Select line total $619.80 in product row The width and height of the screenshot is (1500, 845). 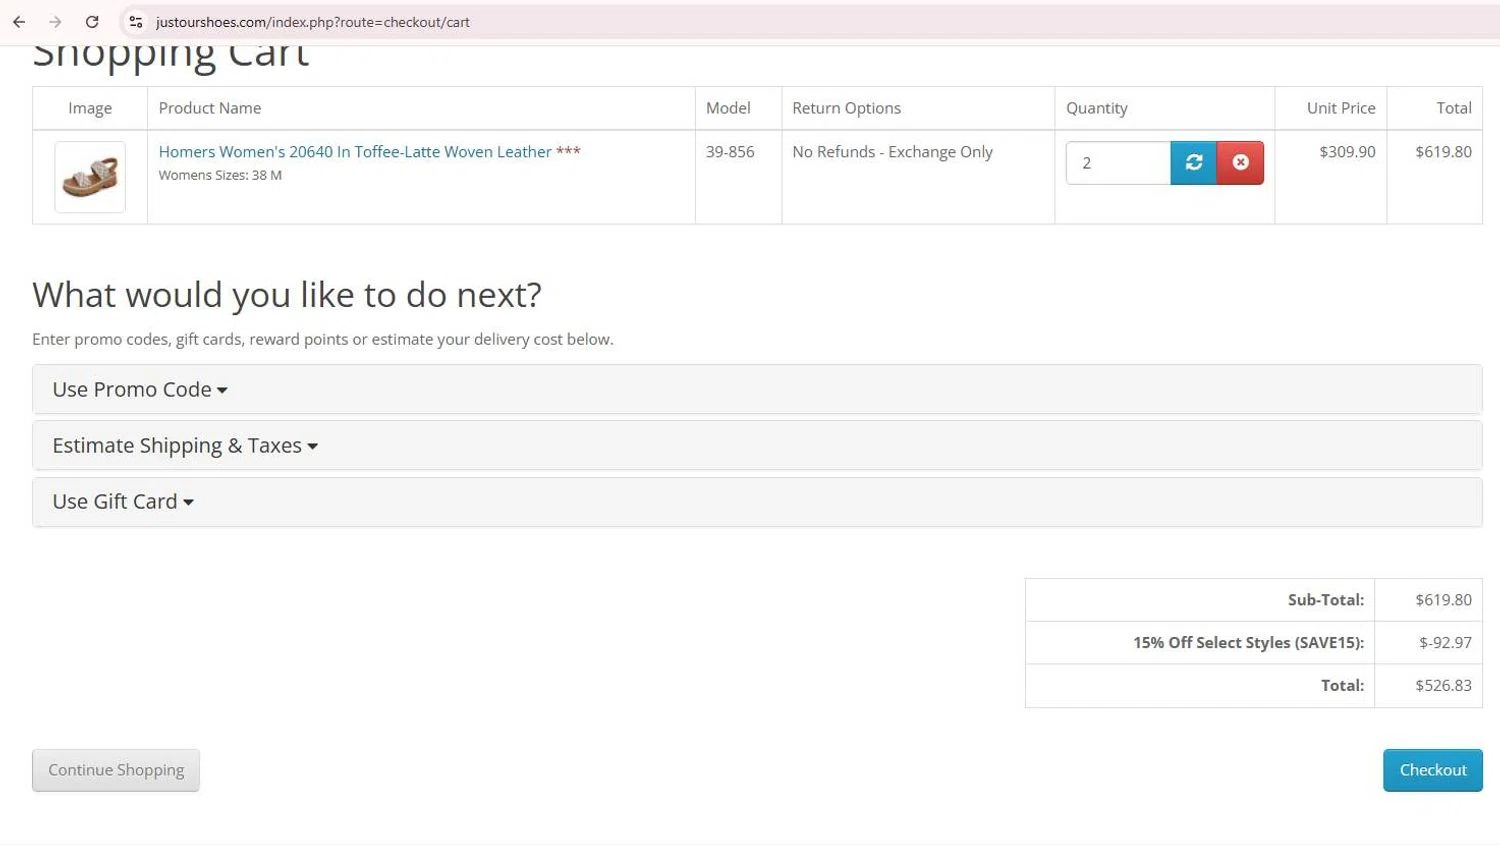click(1443, 152)
